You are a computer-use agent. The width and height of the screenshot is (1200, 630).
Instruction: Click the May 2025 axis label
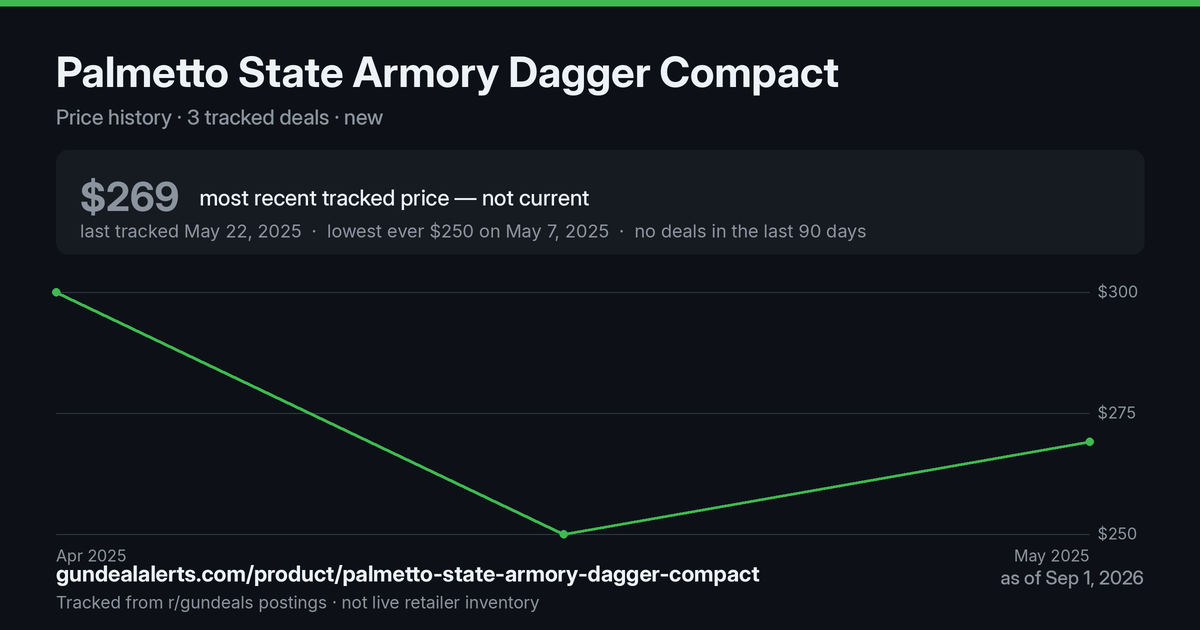coord(1051,555)
